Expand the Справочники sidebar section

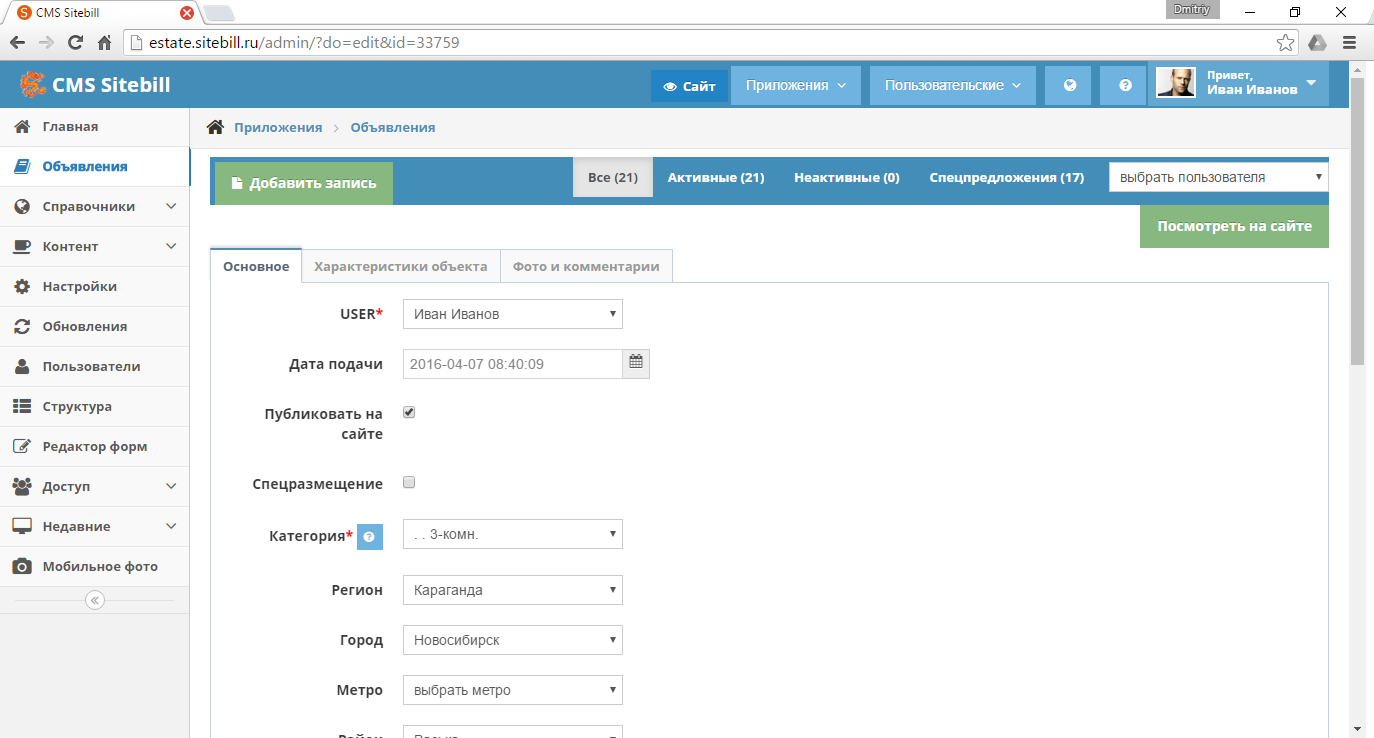171,207
